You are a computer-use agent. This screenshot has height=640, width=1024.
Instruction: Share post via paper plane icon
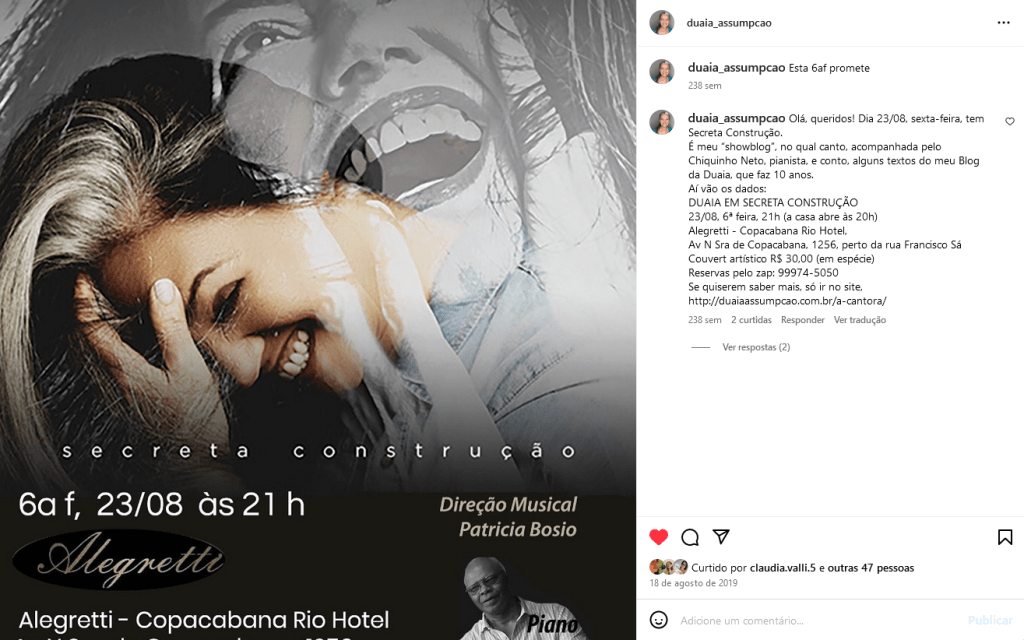[x=721, y=537]
